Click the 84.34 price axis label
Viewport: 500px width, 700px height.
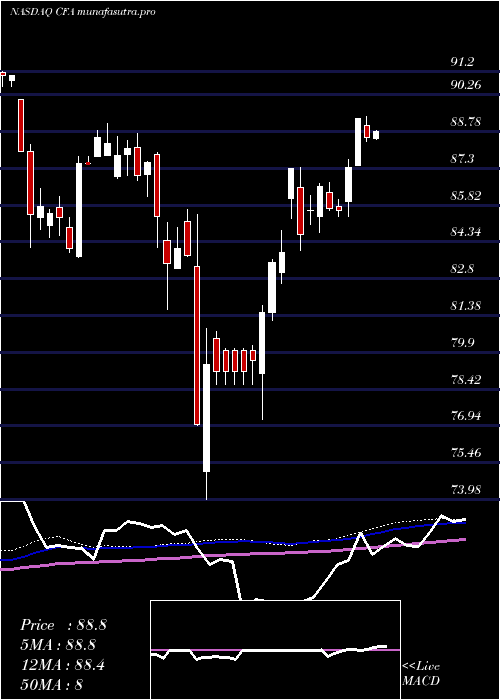pyautogui.click(x=466, y=232)
